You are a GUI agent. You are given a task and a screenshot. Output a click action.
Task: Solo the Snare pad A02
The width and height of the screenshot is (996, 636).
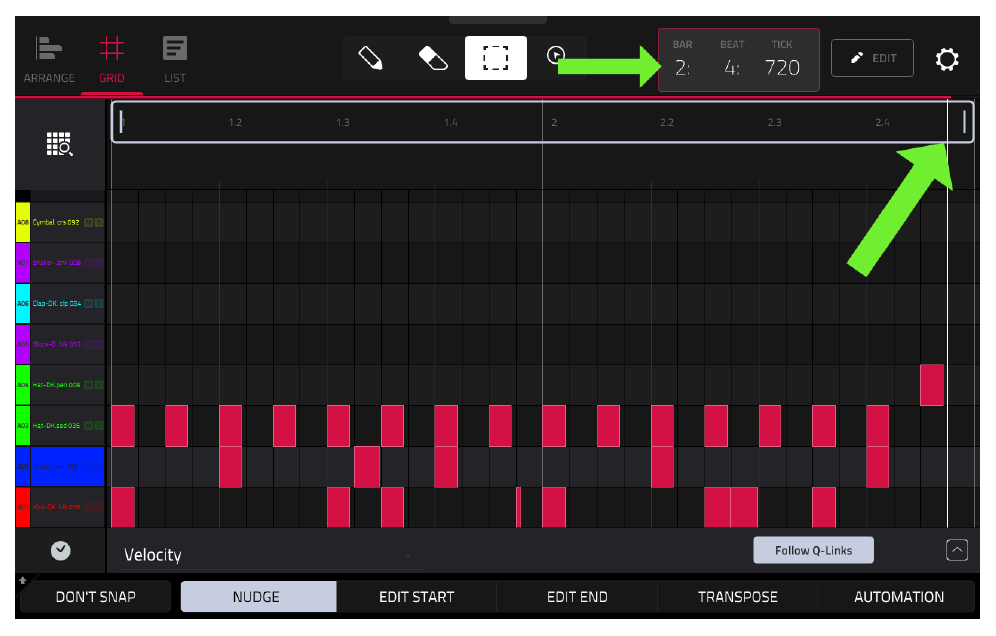point(98,466)
